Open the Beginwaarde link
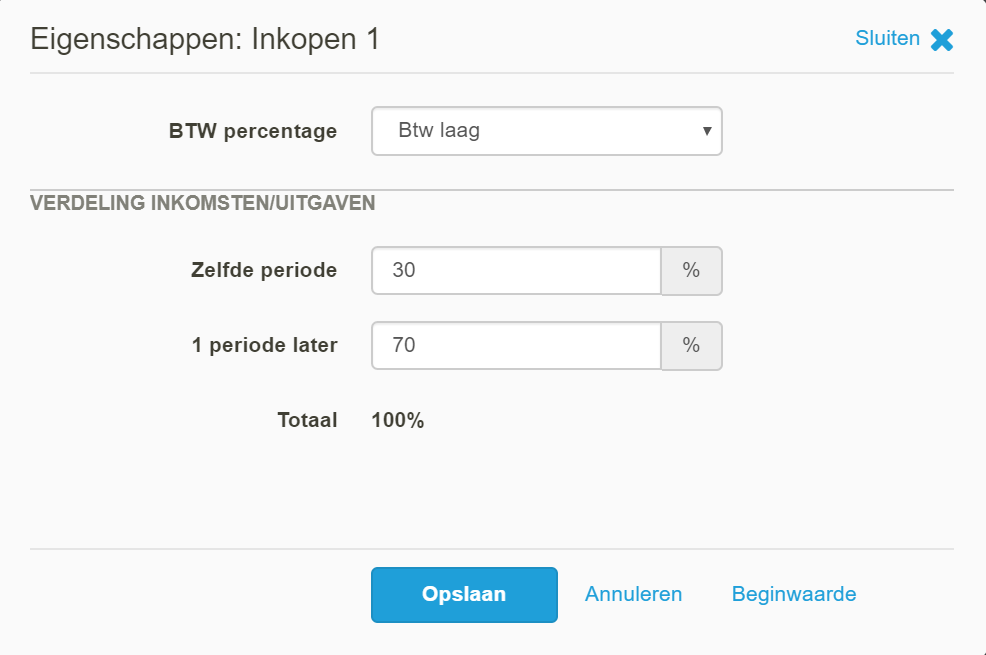This screenshot has height=655, width=986. (x=794, y=594)
